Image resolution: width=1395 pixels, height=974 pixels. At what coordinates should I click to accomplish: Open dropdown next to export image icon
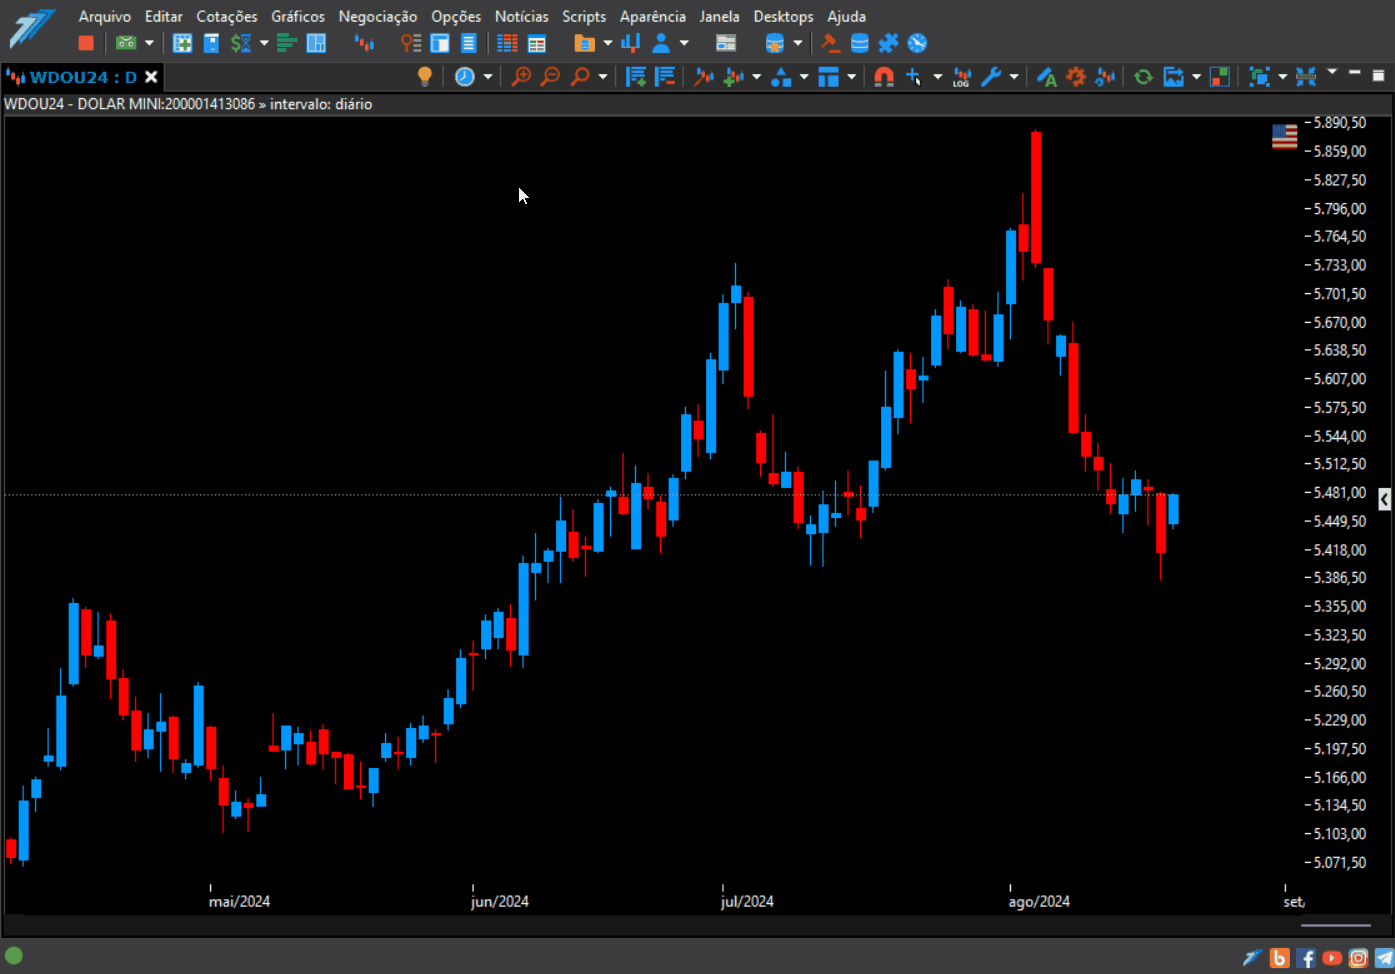pyautogui.click(x=1196, y=77)
